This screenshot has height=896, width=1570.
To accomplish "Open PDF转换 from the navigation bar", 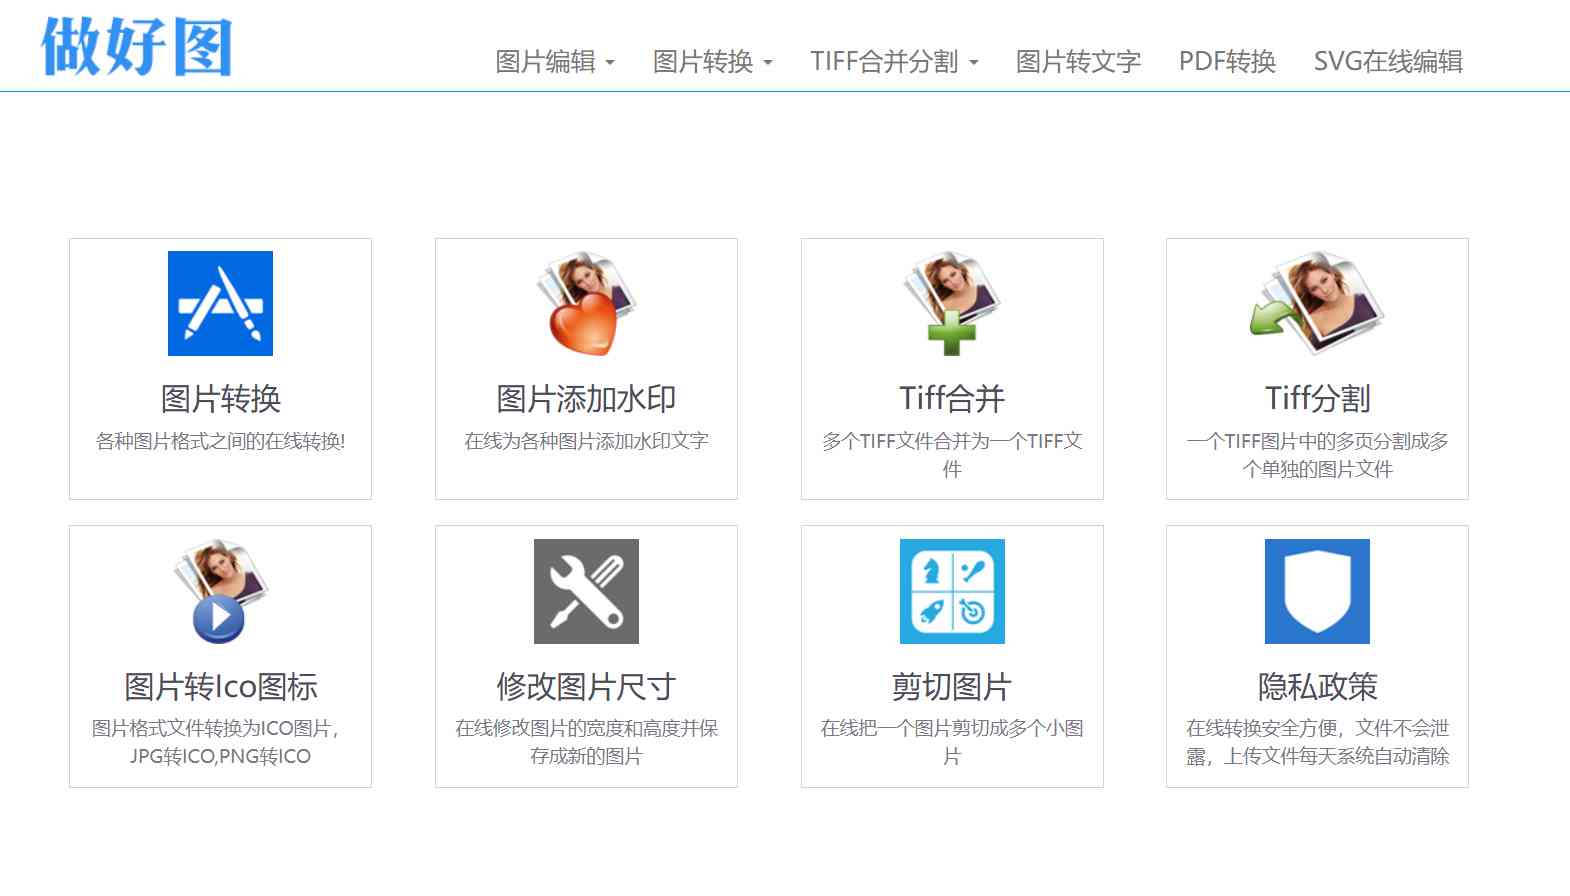I will tap(1227, 62).
